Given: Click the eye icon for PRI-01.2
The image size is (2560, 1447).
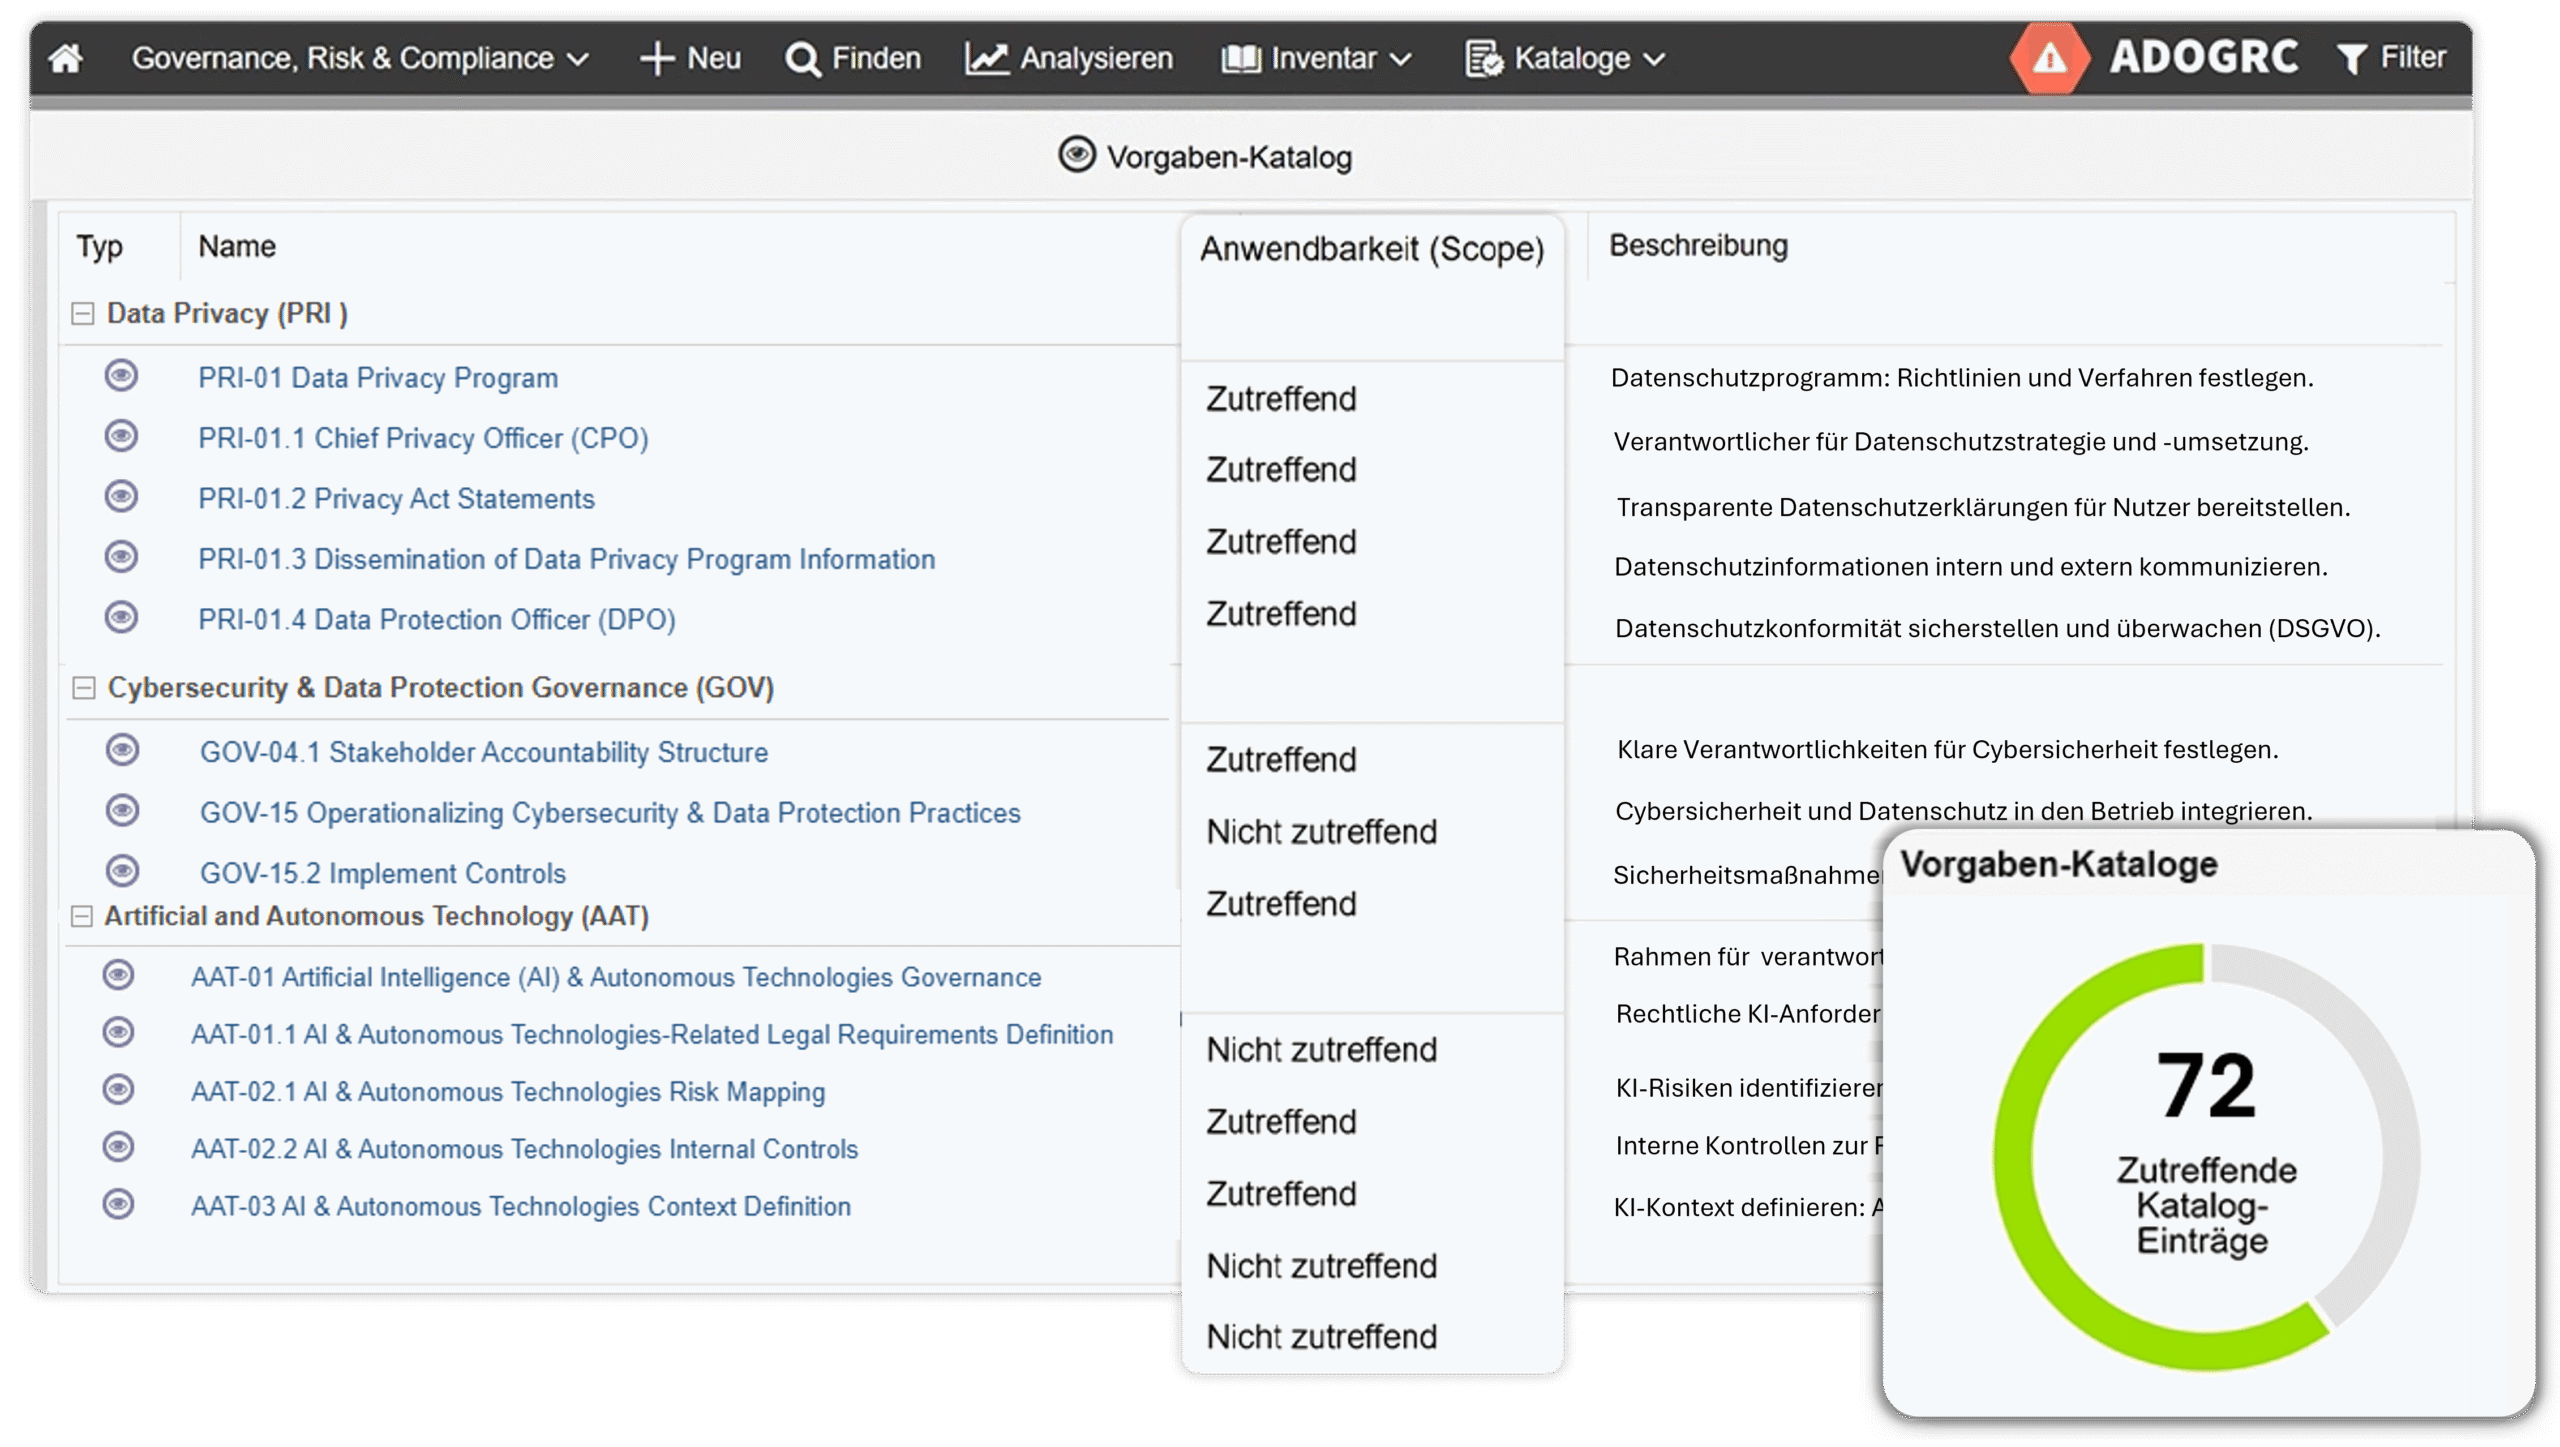Looking at the screenshot, I should [121, 497].
